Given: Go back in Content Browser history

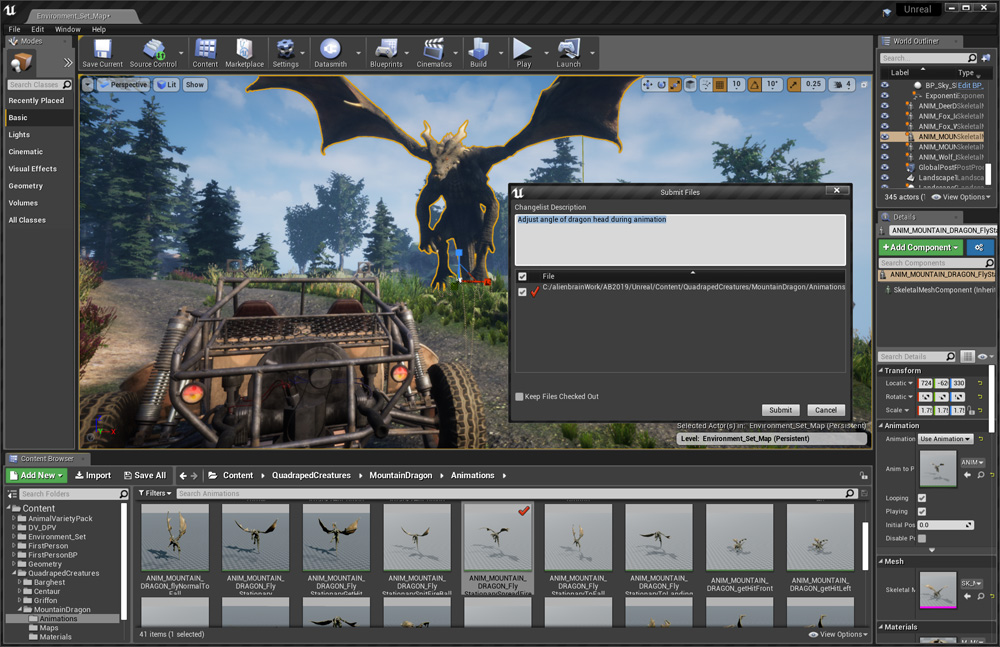Looking at the screenshot, I should pyautogui.click(x=183, y=475).
